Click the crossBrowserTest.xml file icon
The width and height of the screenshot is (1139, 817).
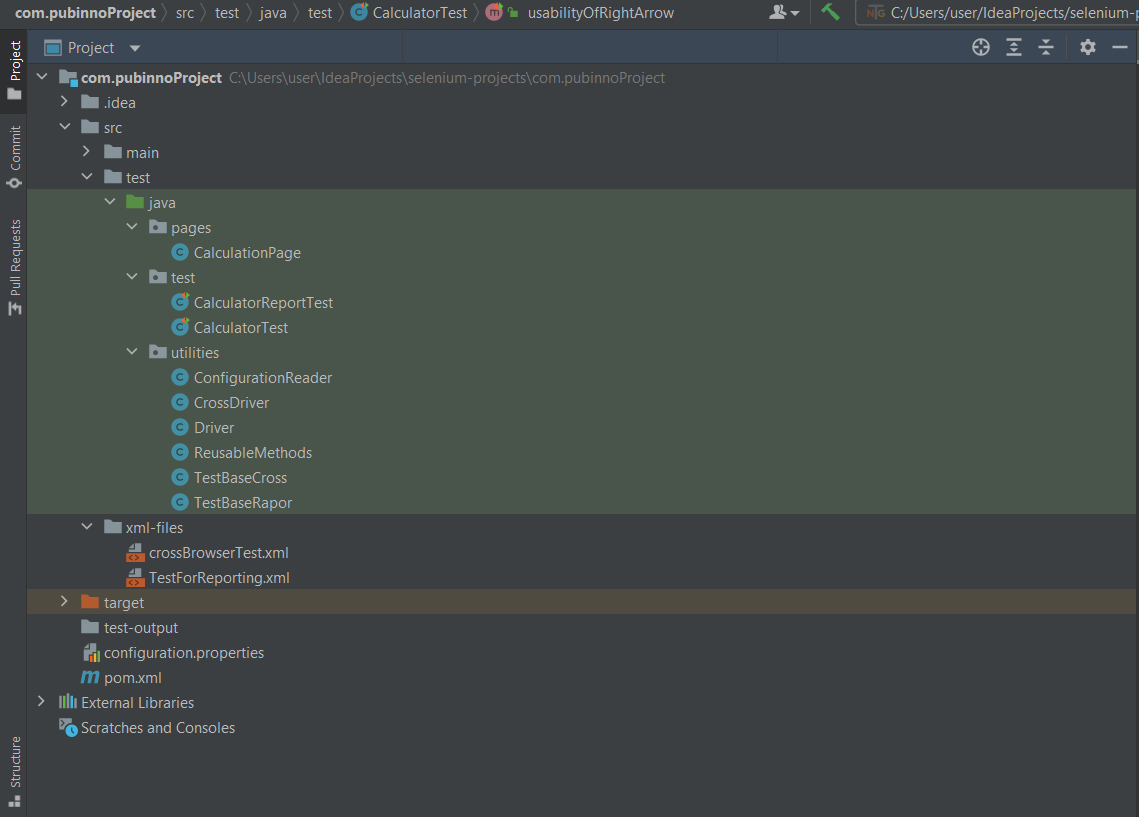[135, 553]
